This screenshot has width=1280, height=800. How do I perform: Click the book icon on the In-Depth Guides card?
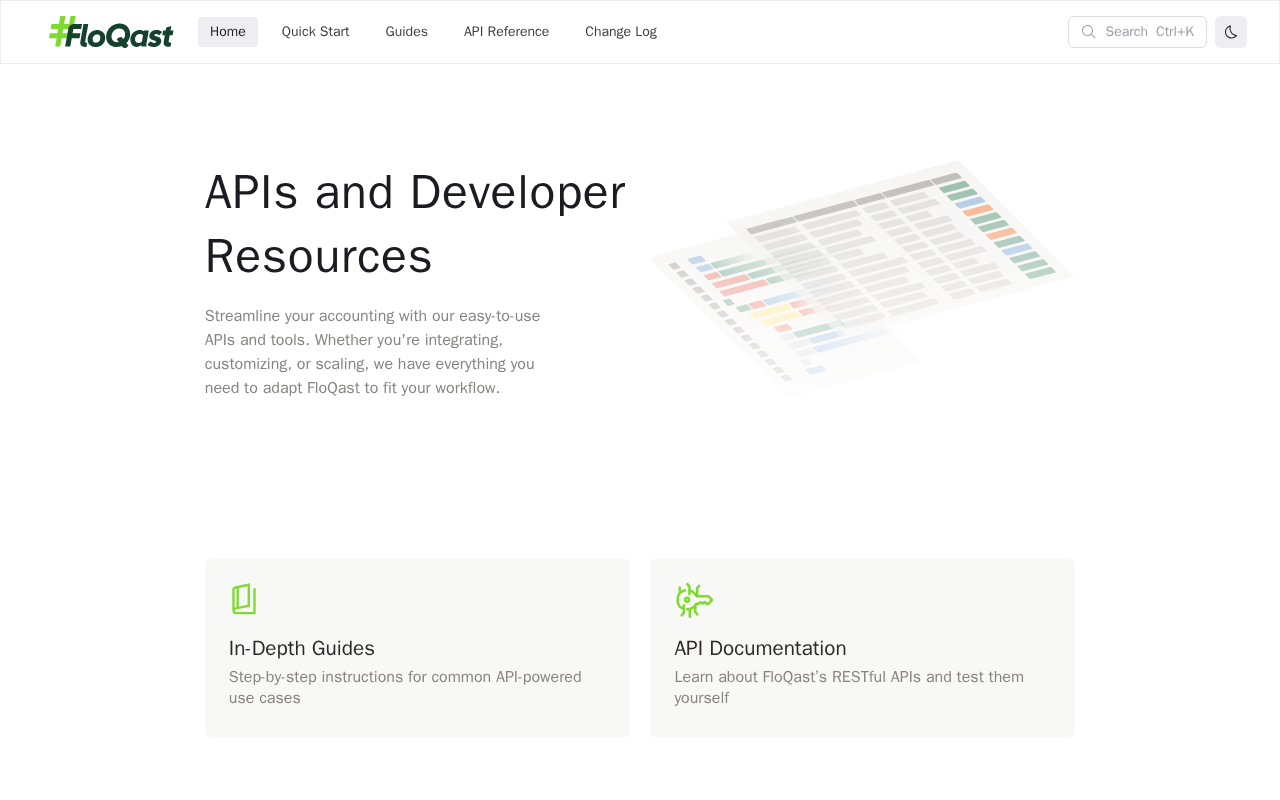[243, 599]
